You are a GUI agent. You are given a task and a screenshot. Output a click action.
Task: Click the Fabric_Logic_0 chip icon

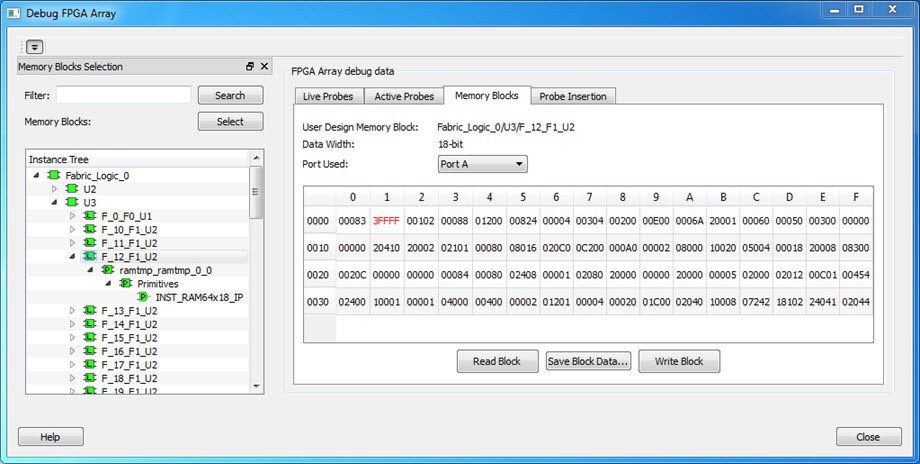54,175
